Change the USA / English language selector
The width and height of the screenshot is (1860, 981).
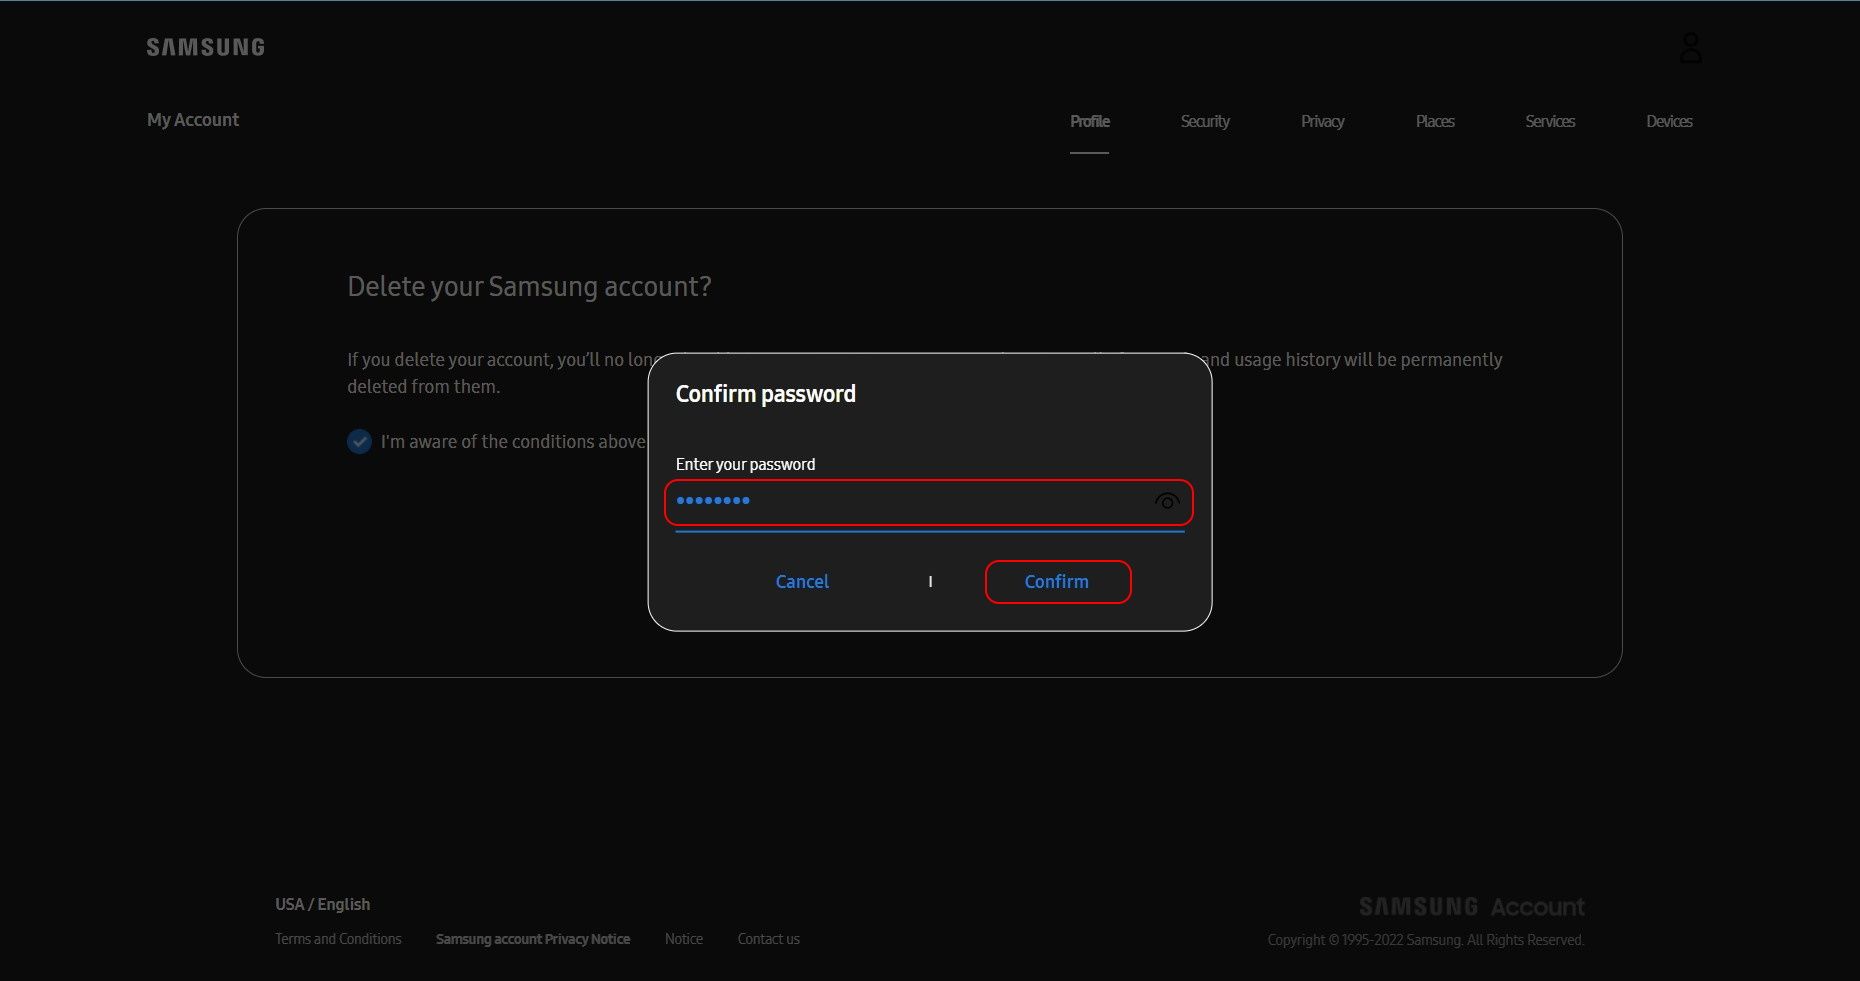point(322,904)
